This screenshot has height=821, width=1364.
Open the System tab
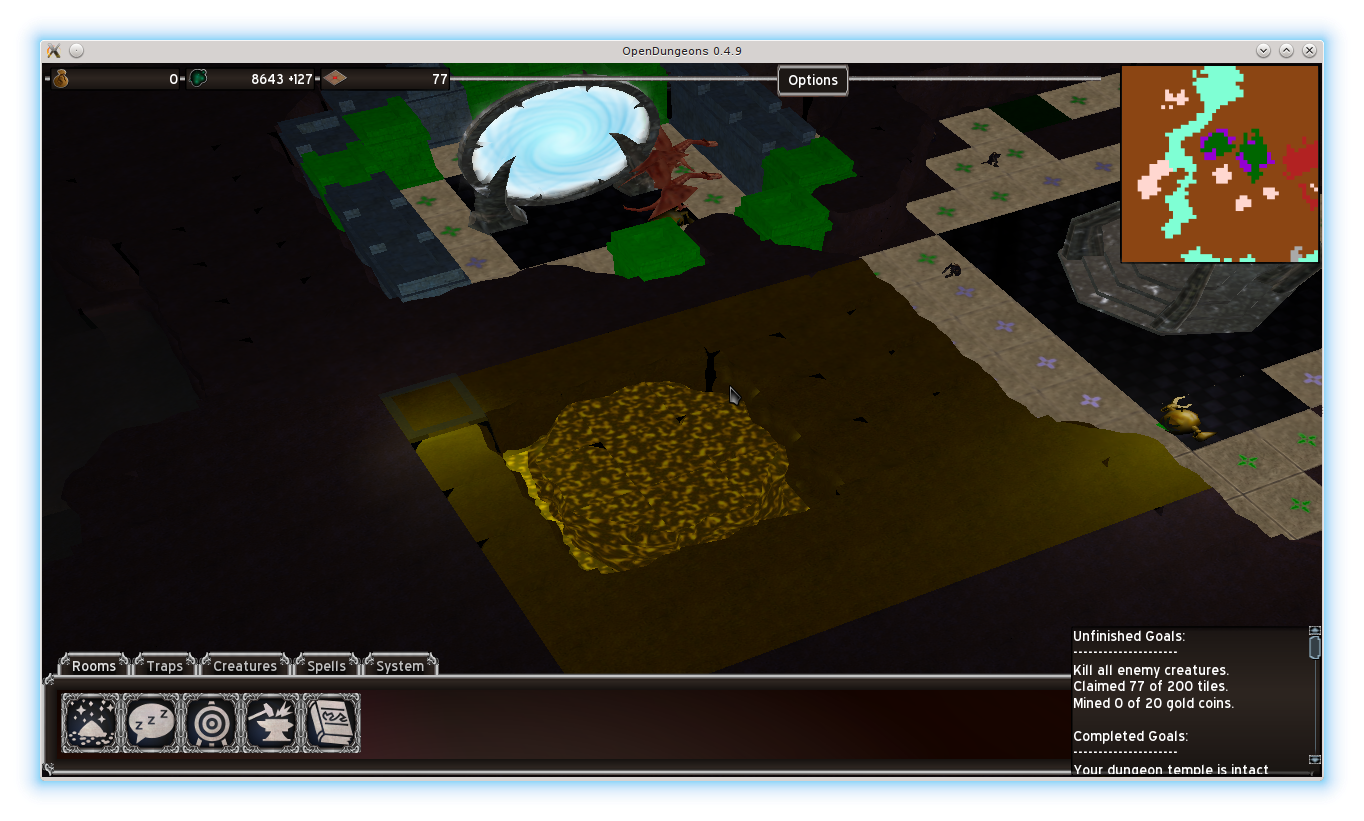pos(400,666)
